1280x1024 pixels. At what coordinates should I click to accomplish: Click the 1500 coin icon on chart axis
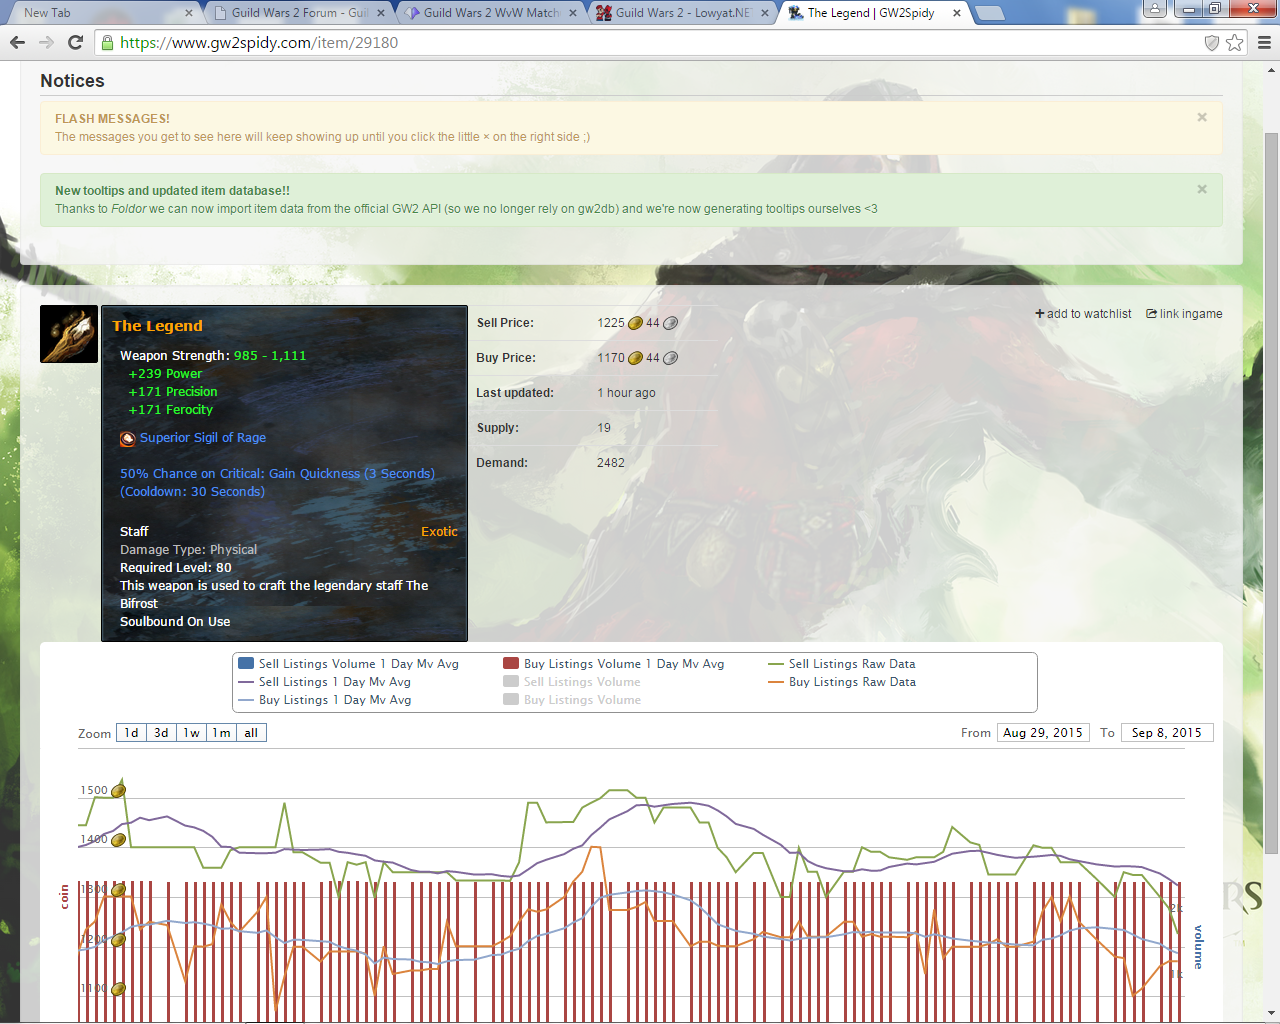[118, 791]
